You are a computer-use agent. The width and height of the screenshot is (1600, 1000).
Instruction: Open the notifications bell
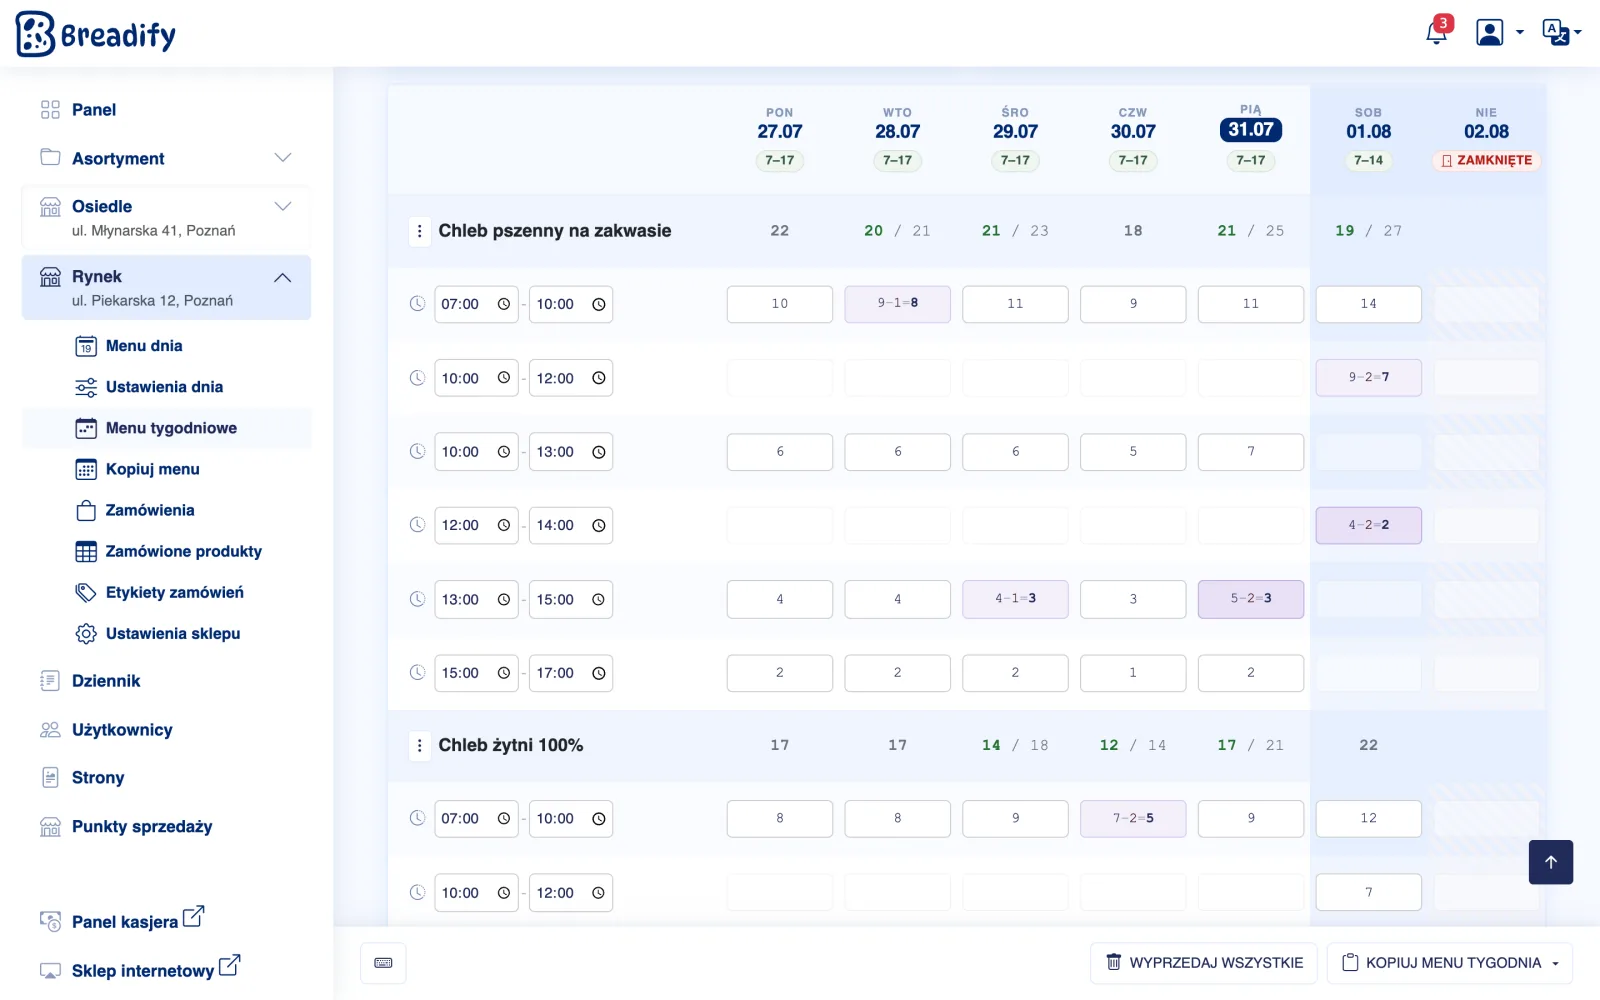(1437, 32)
